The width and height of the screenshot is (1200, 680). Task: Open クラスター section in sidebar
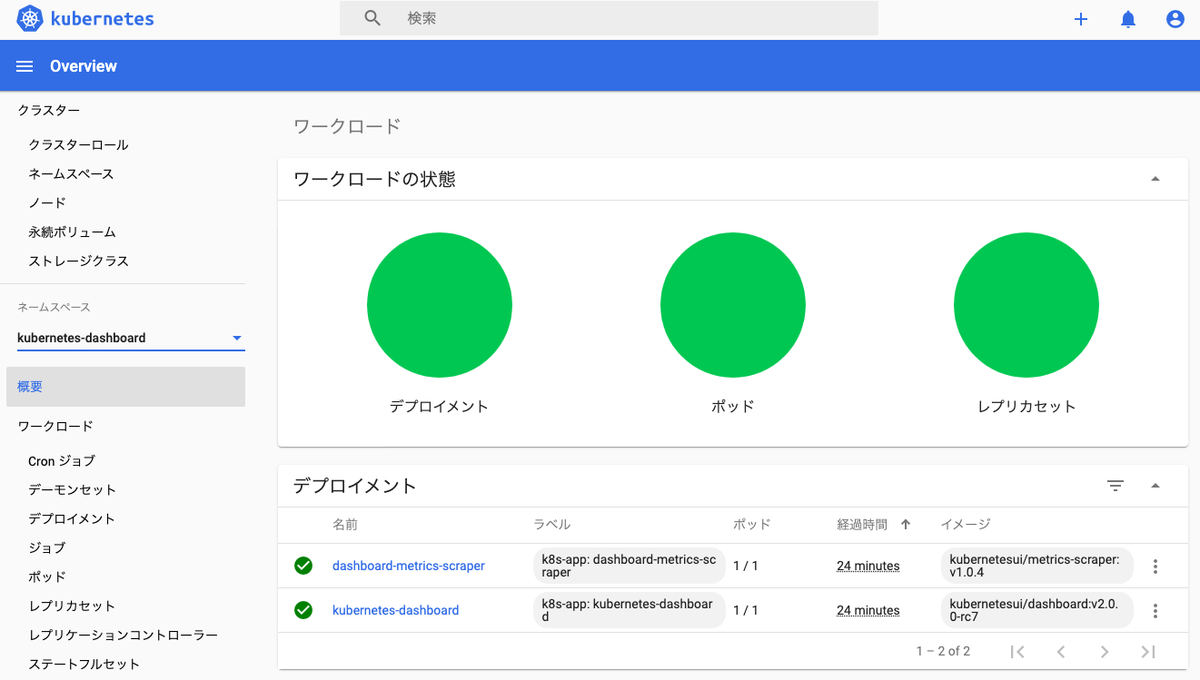click(x=48, y=110)
